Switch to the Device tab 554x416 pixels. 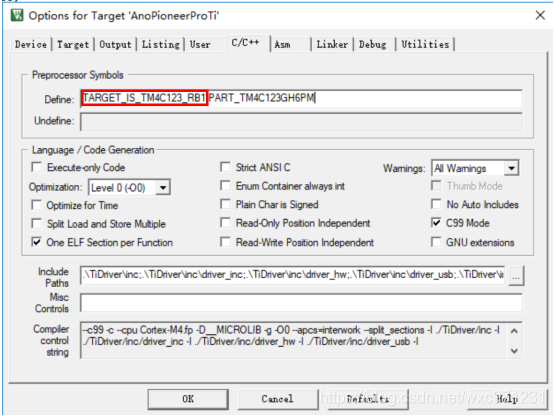click(x=31, y=45)
